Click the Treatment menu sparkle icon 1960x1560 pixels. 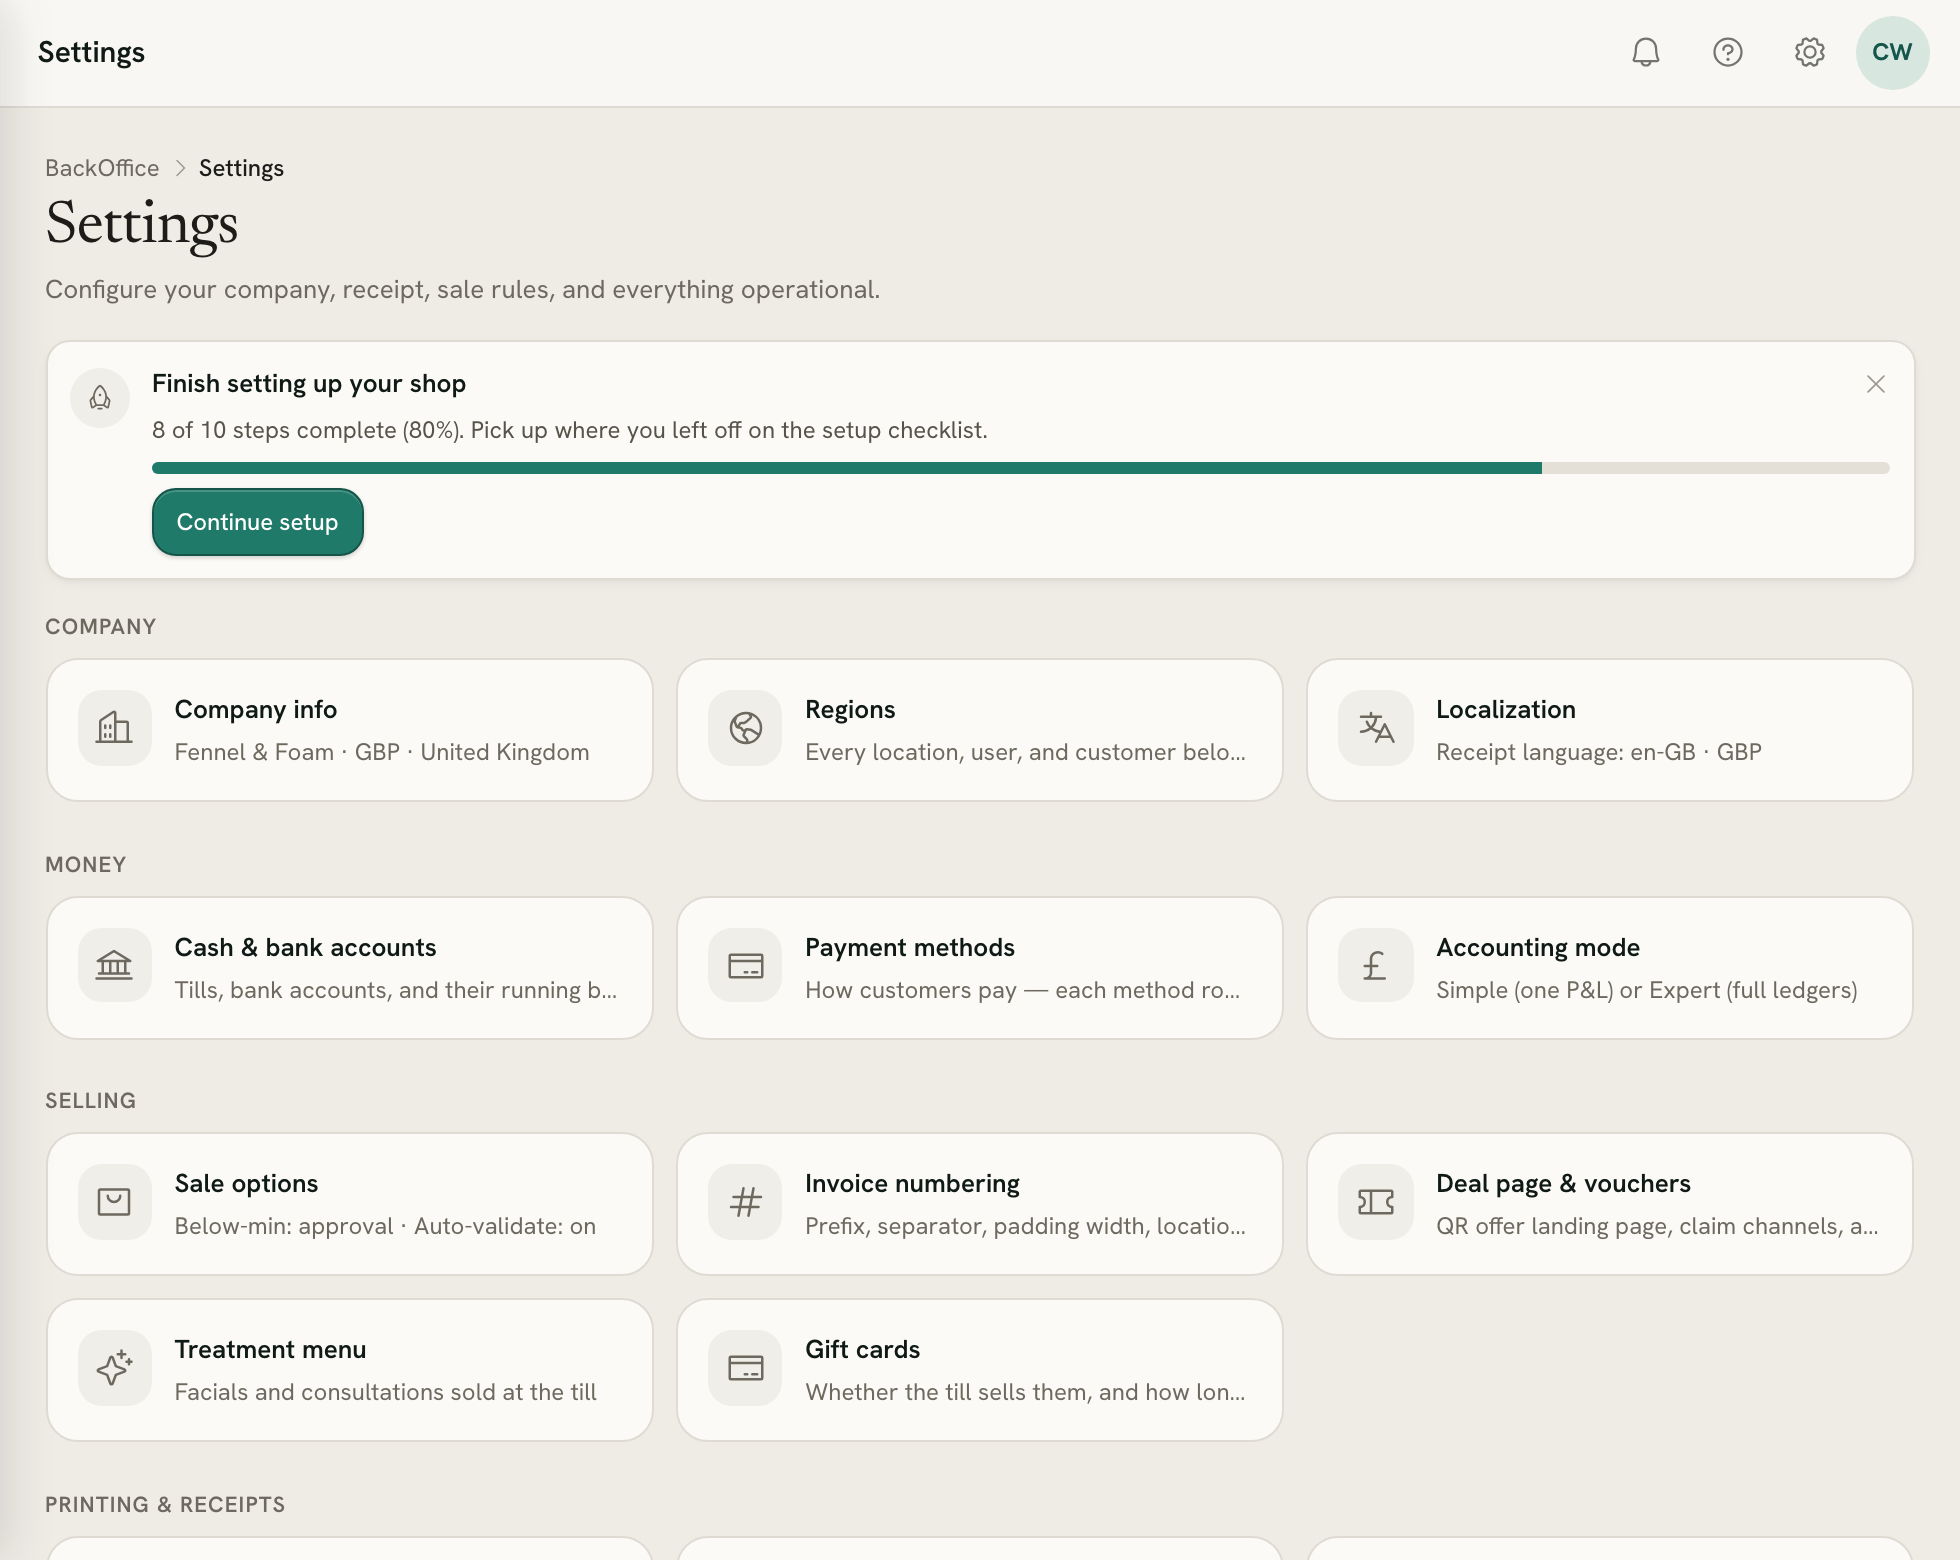(x=114, y=1368)
